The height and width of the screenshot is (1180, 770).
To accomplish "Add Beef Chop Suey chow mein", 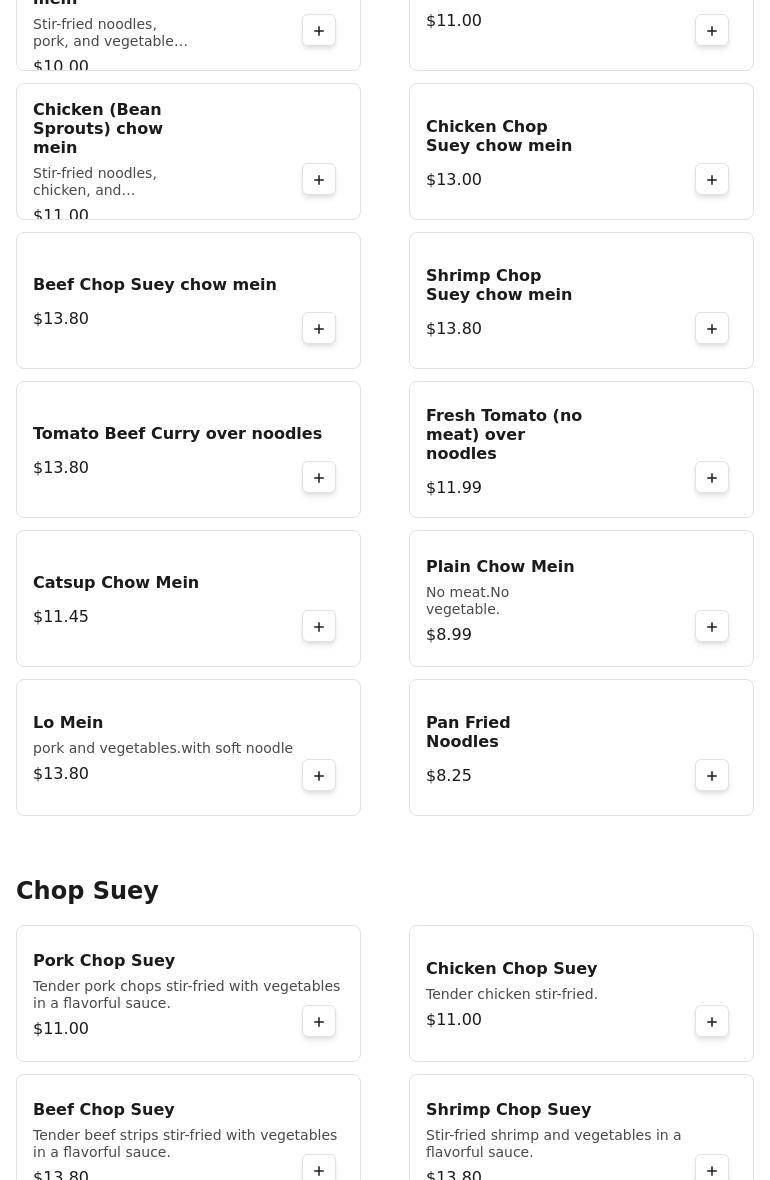I will 319,329.
